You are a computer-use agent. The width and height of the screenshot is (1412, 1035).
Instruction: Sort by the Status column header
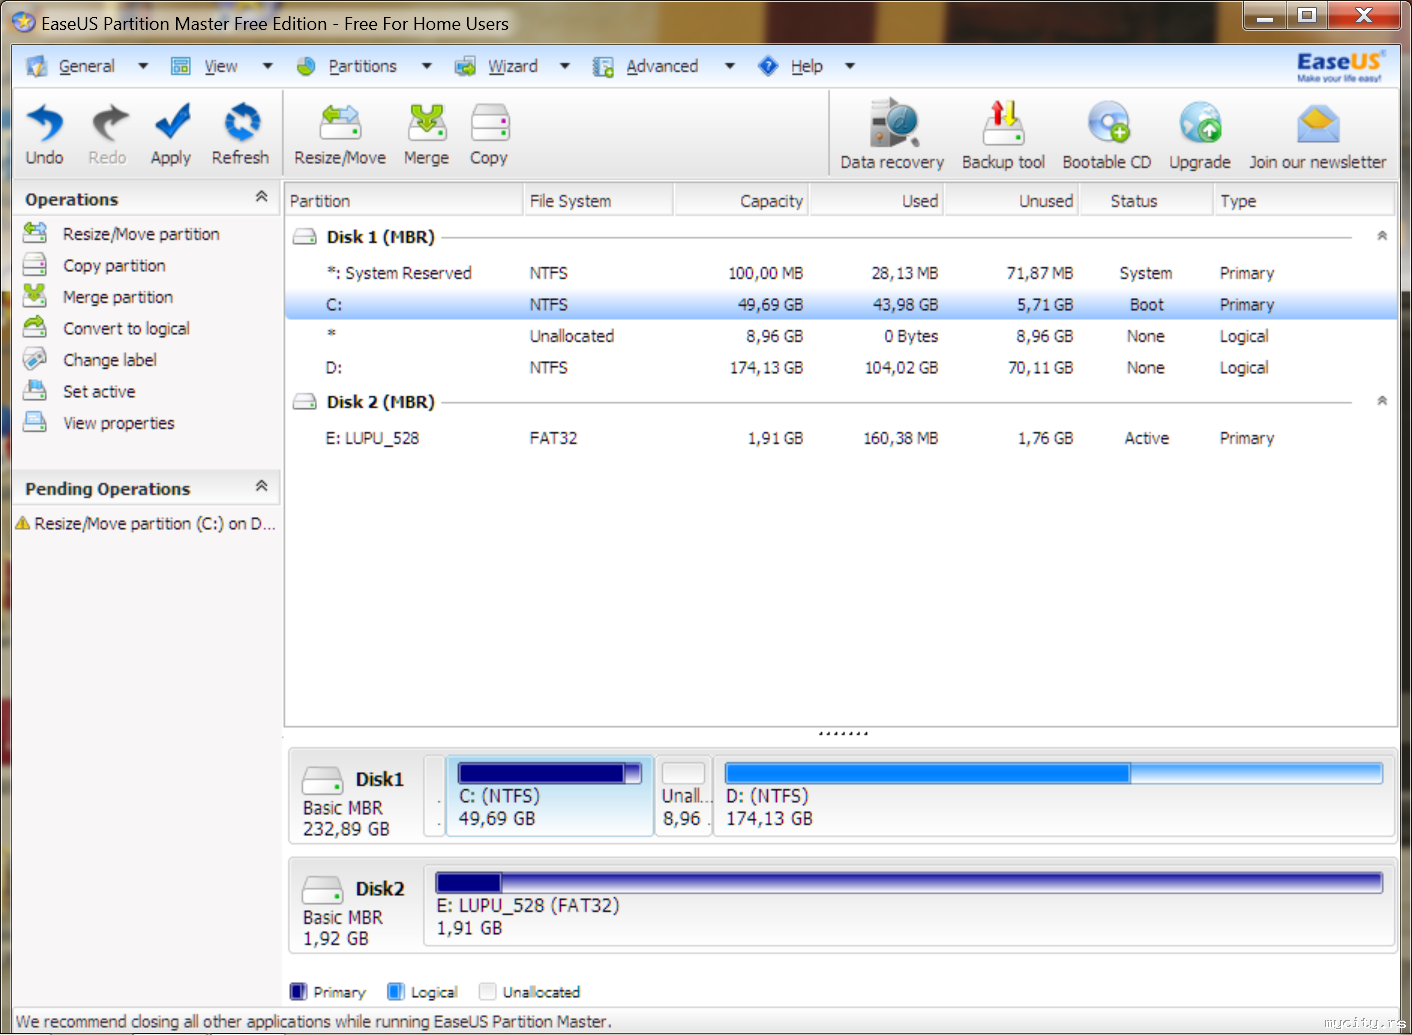coord(1146,201)
